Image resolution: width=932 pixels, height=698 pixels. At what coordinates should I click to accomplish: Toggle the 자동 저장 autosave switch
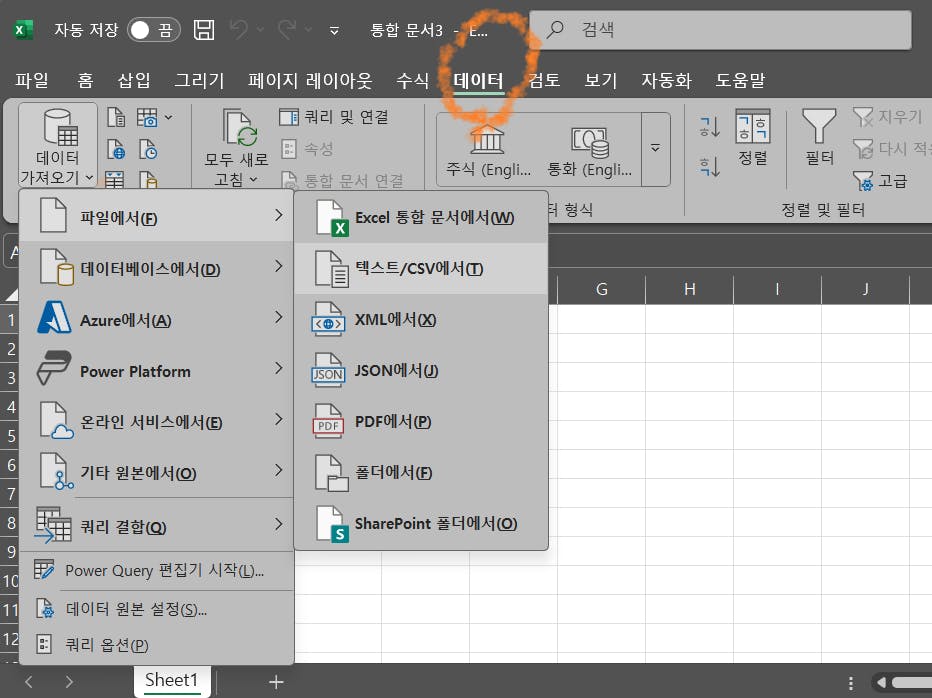click(153, 30)
